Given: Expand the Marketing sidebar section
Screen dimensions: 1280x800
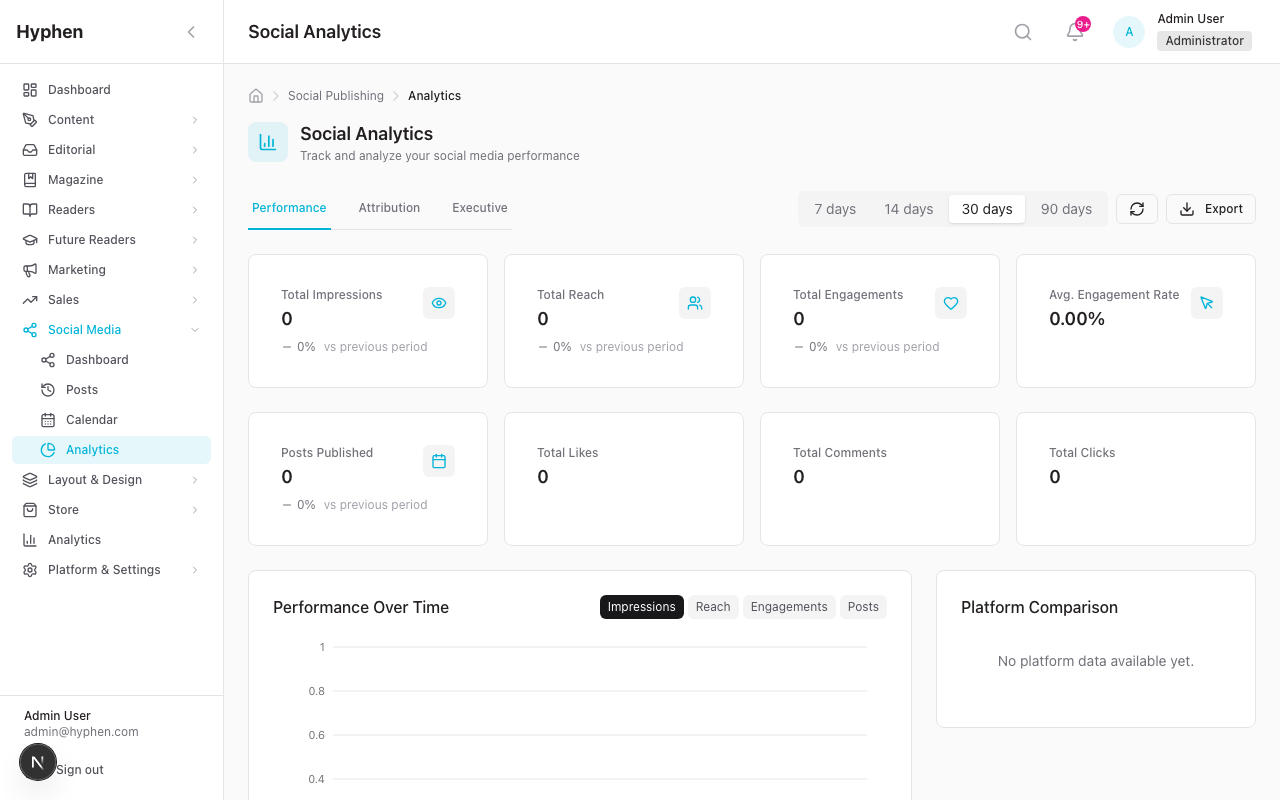Looking at the screenshot, I should pyautogui.click(x=111, y=269).
